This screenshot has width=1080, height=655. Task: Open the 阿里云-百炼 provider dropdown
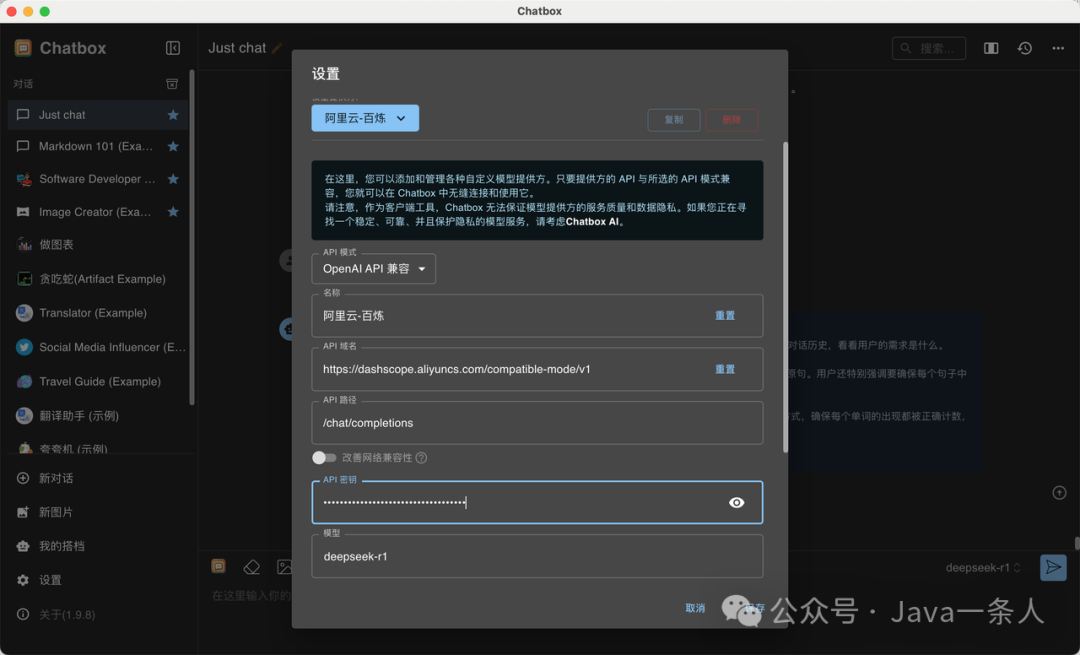click(365, 118)
